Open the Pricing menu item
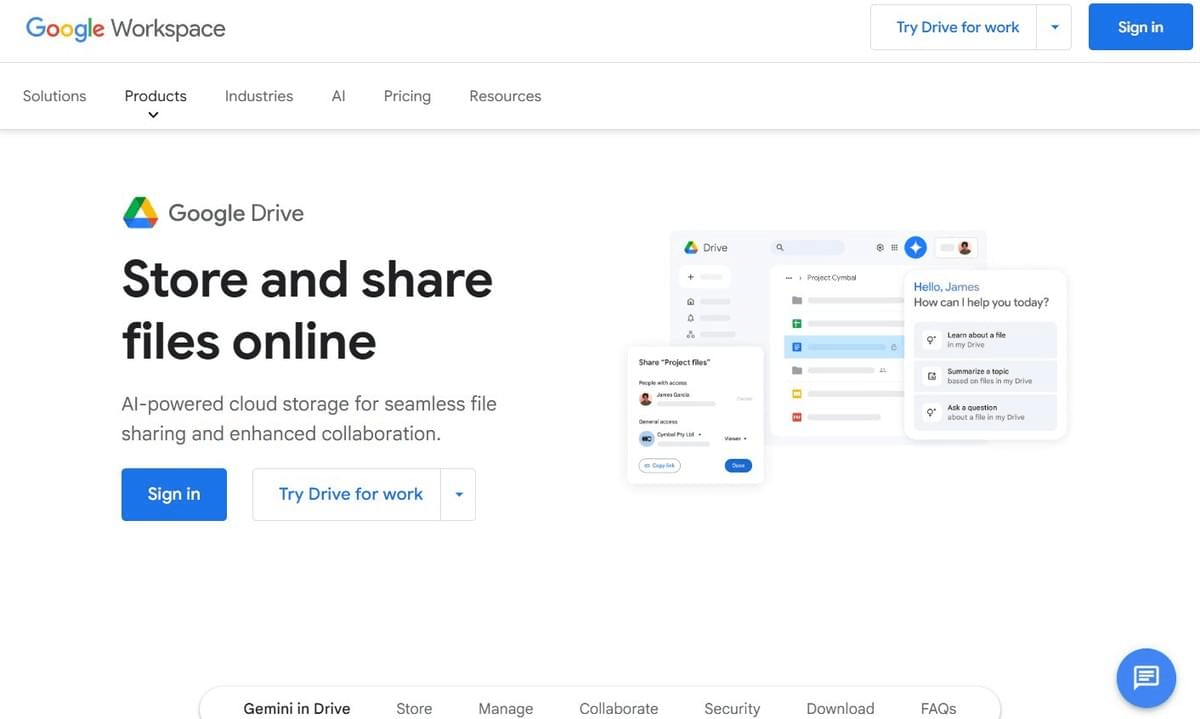The width and height of the screenshot is (1200, 719). pyautogui.click(x=407, y=95)
